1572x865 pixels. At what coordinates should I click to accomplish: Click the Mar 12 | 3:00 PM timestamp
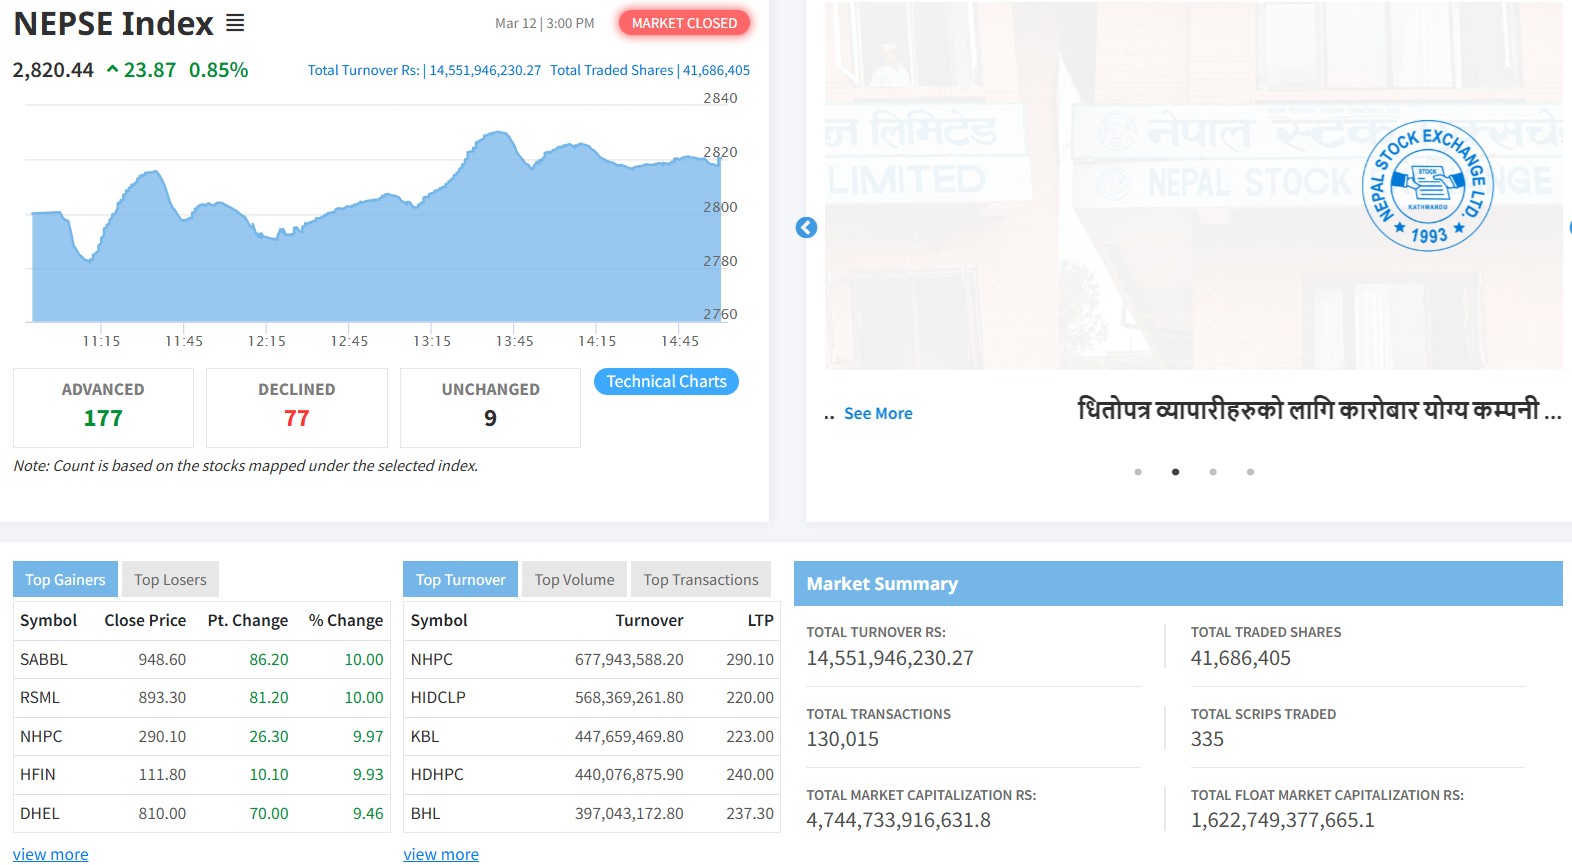[545, 23]
